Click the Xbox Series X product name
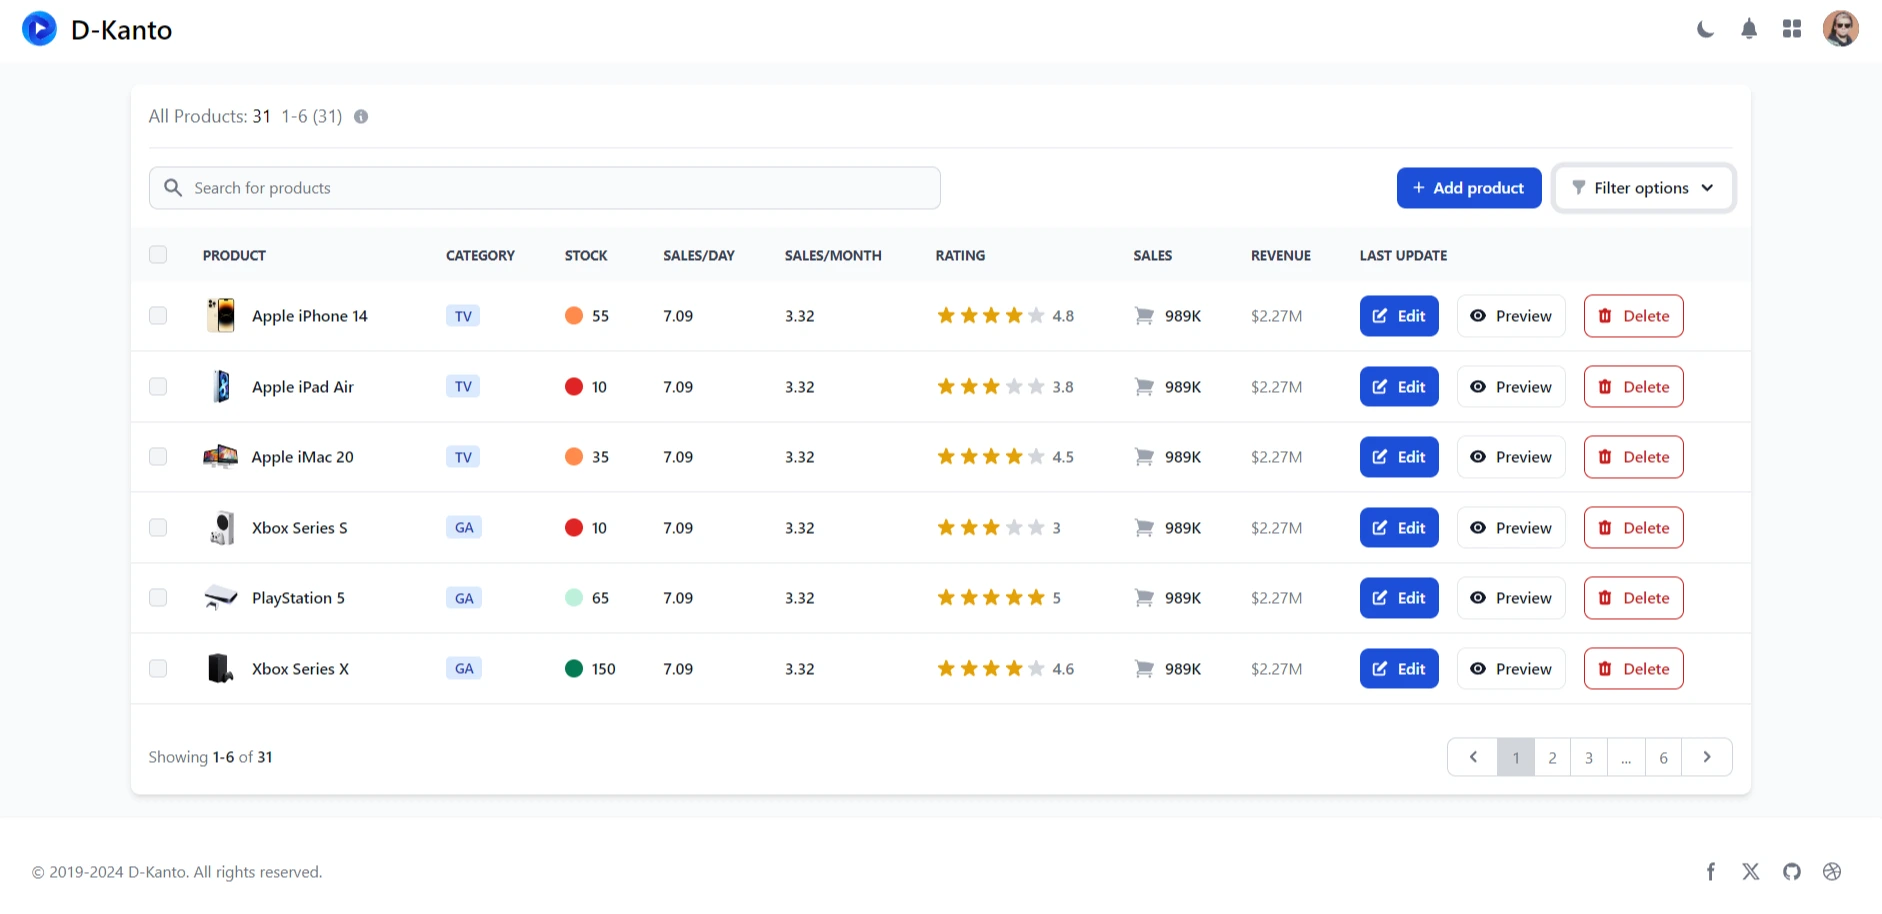Screen dimensions: 1882x914 300,669
